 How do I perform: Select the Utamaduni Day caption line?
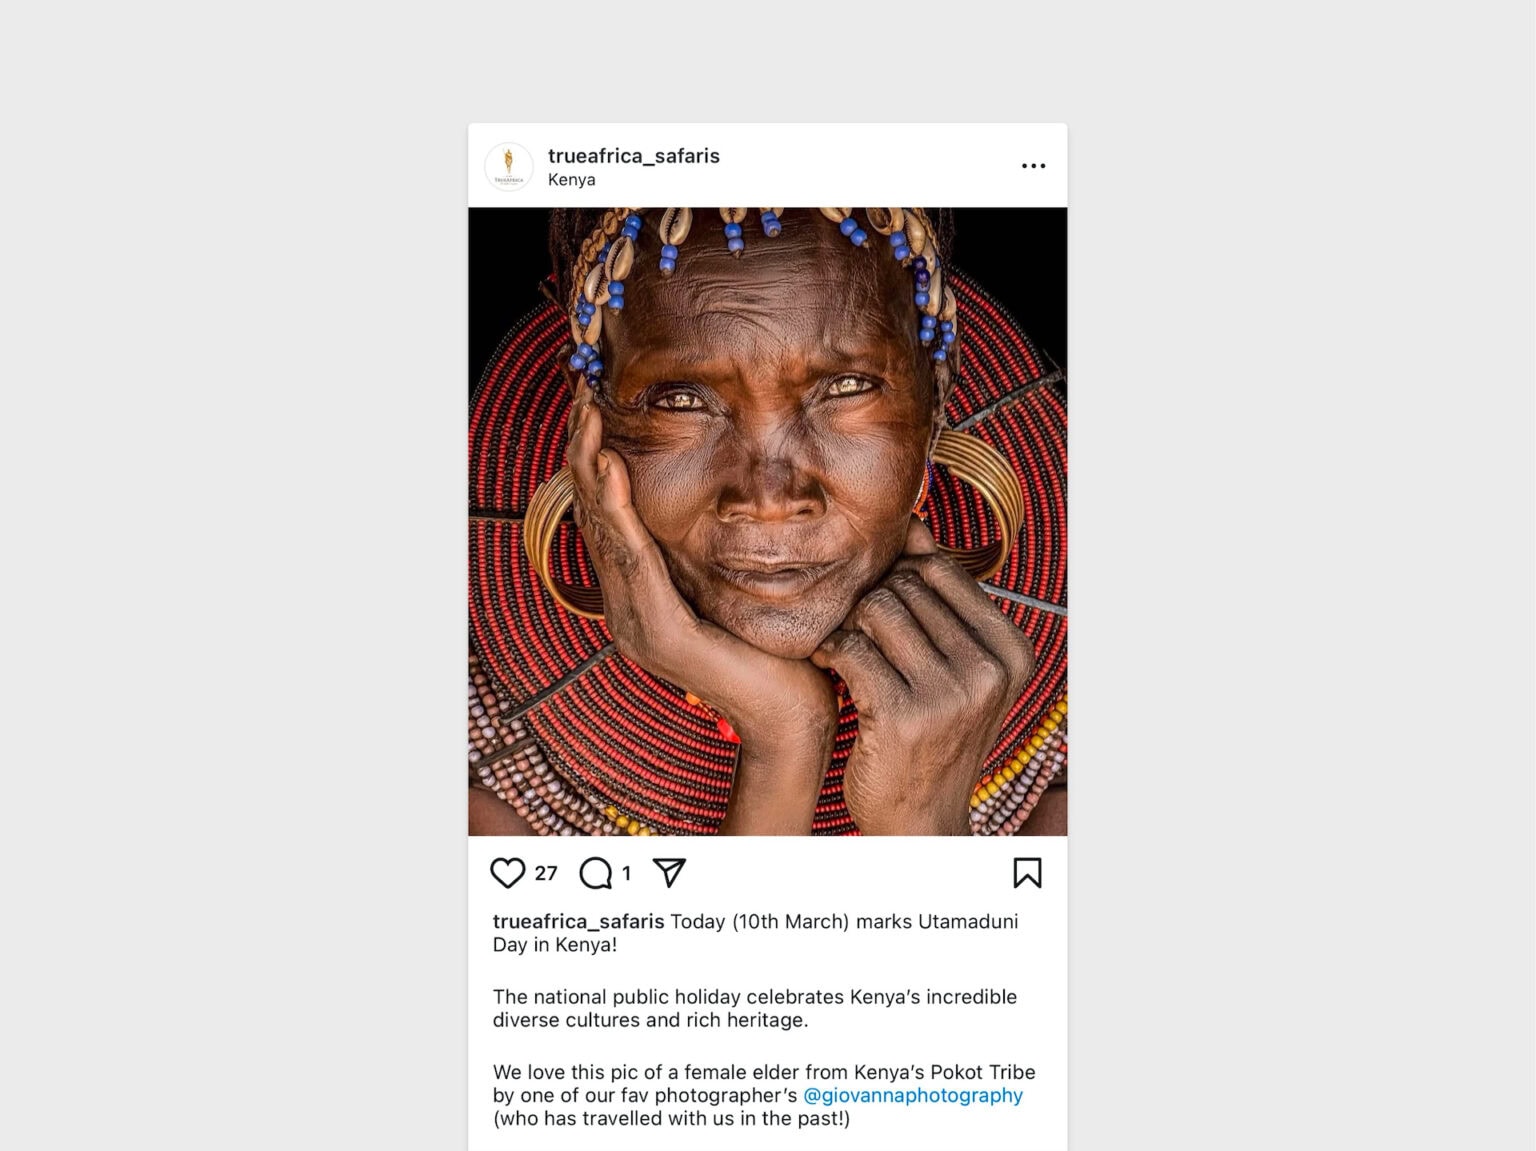(755, 933)
